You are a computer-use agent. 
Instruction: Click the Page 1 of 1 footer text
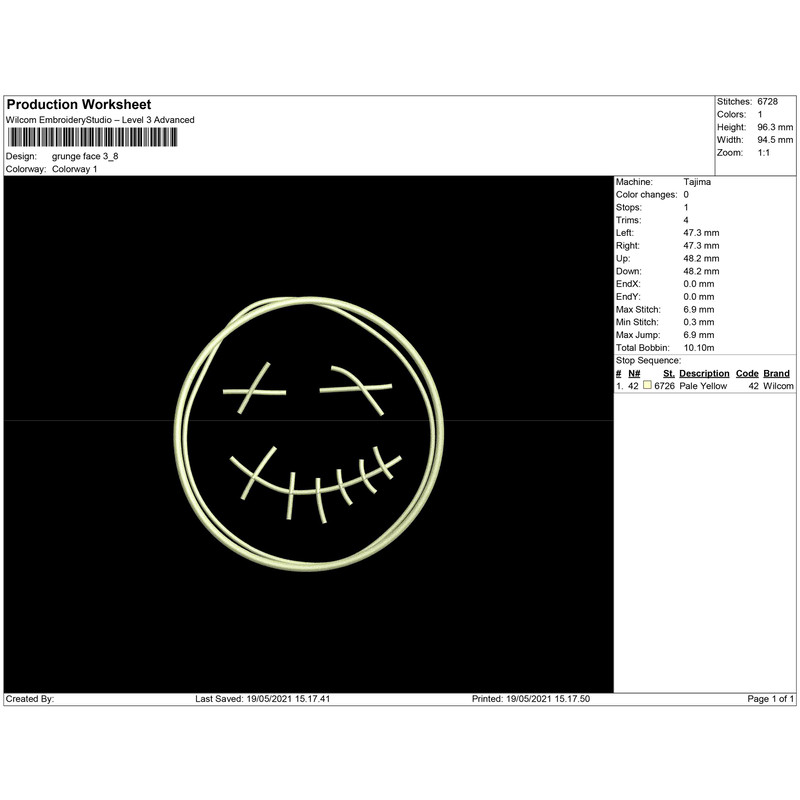(x=771, y=699)
